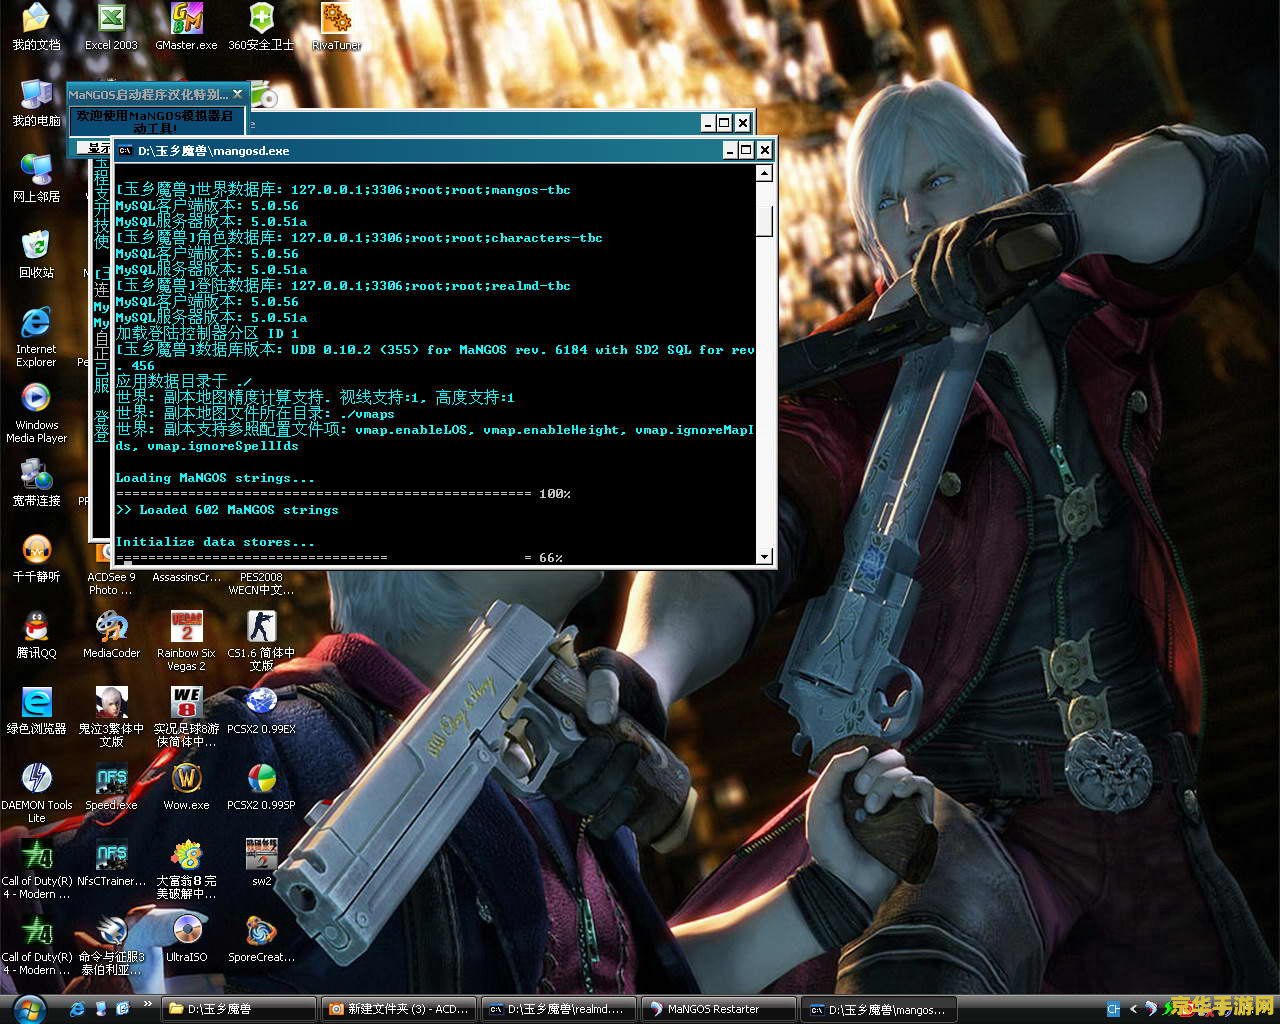Launch the Excel 2003 desktop shortcut
1280x1024 pixels.
click(111, 26)
